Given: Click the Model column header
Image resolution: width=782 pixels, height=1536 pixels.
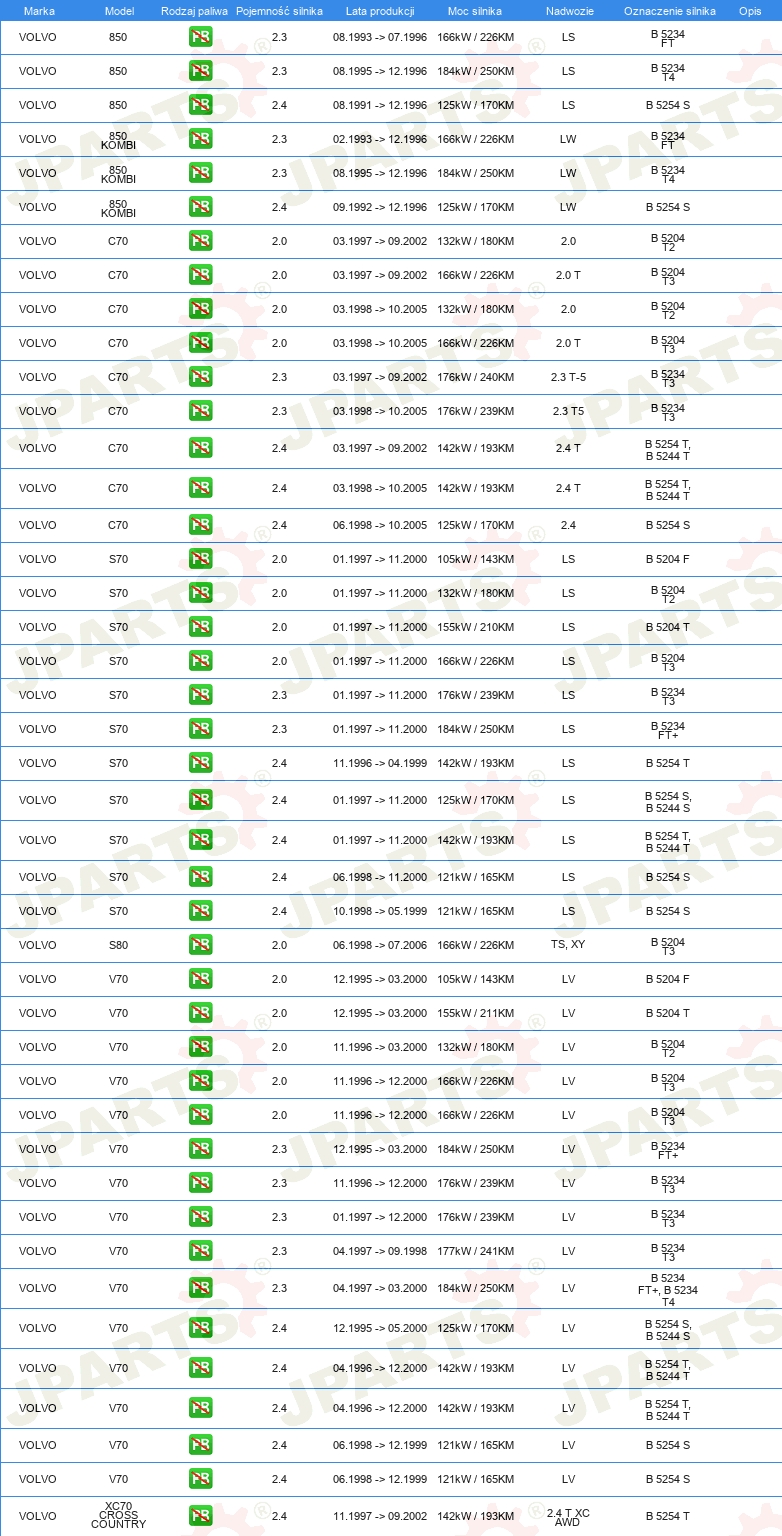Looking at the screenshot, I should [119, 11].
